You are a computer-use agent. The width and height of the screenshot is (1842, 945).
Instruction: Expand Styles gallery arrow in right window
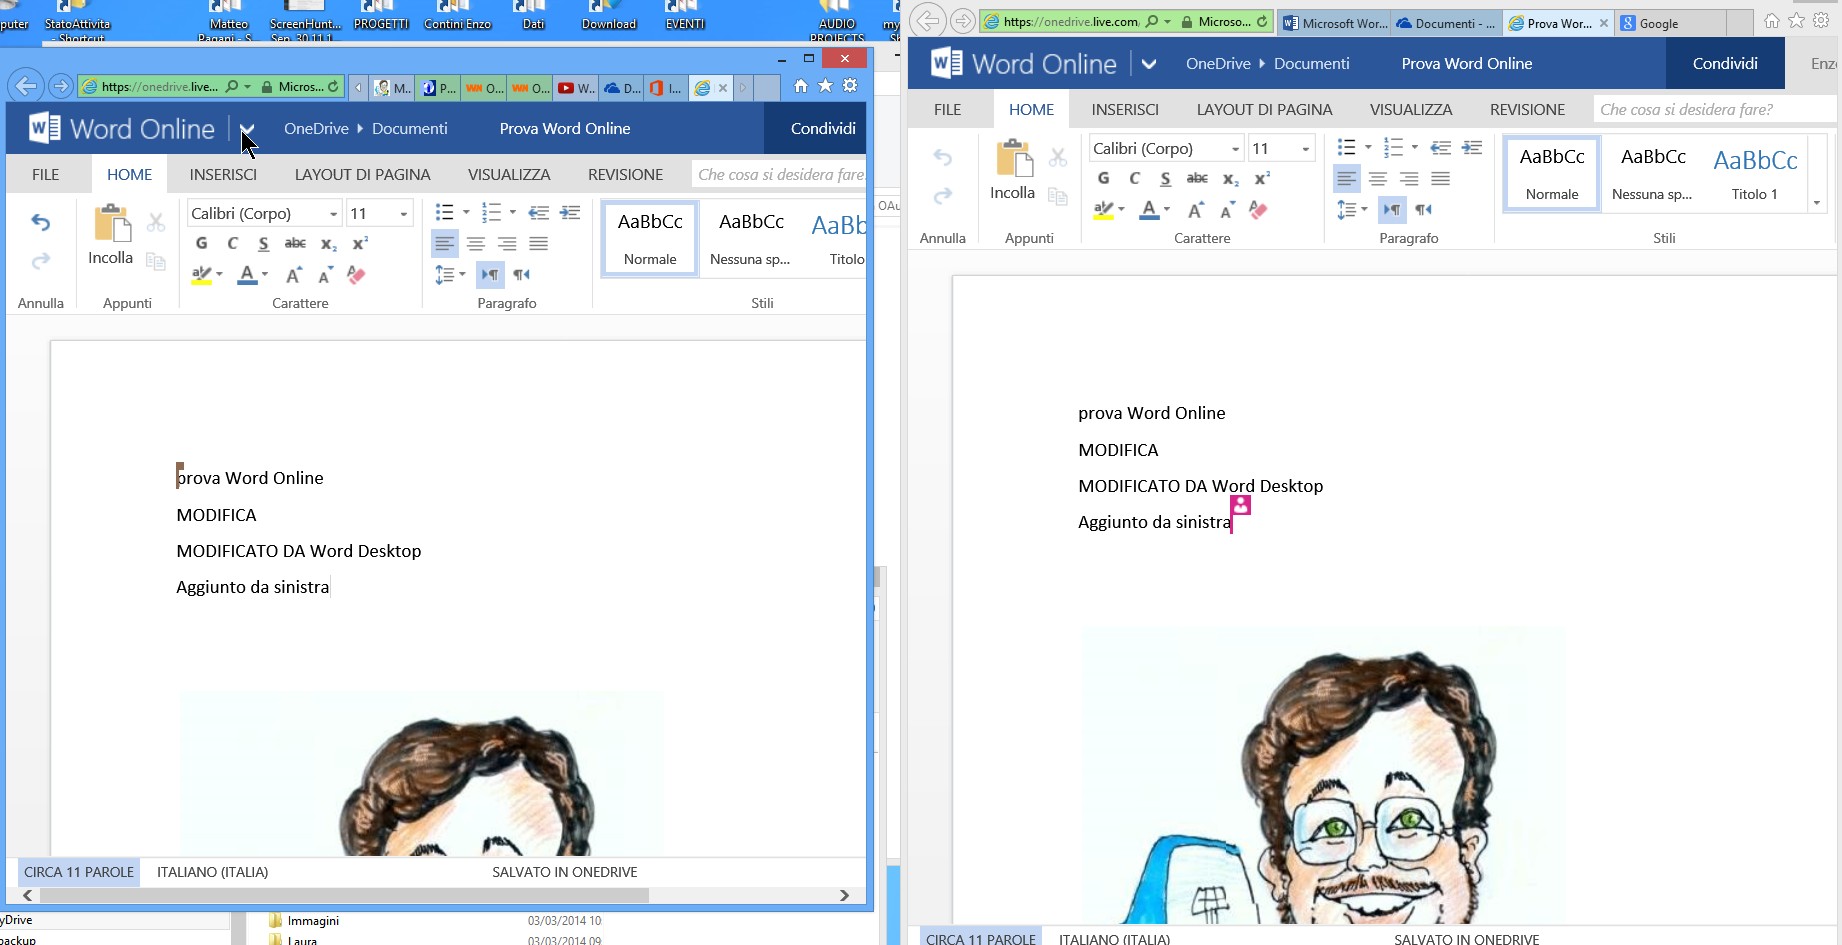1816,203
